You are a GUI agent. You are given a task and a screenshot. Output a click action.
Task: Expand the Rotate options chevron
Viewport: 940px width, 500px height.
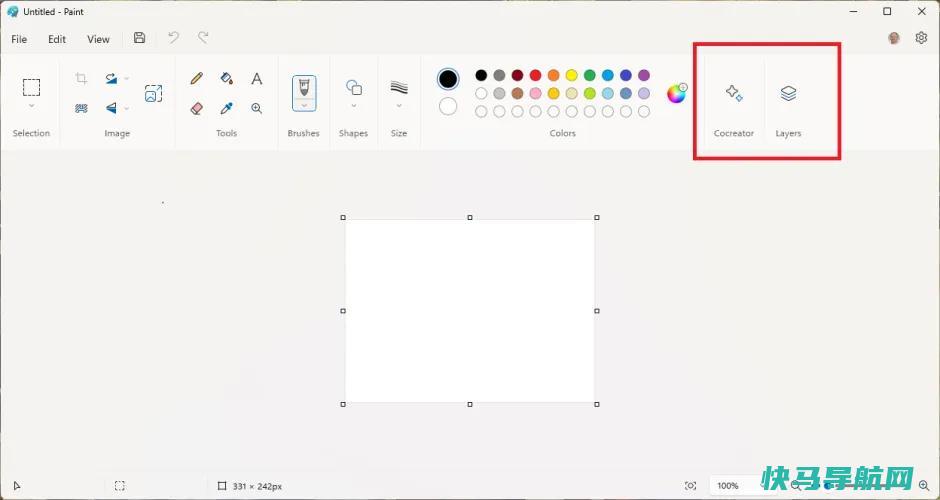(x=126, y=79)
